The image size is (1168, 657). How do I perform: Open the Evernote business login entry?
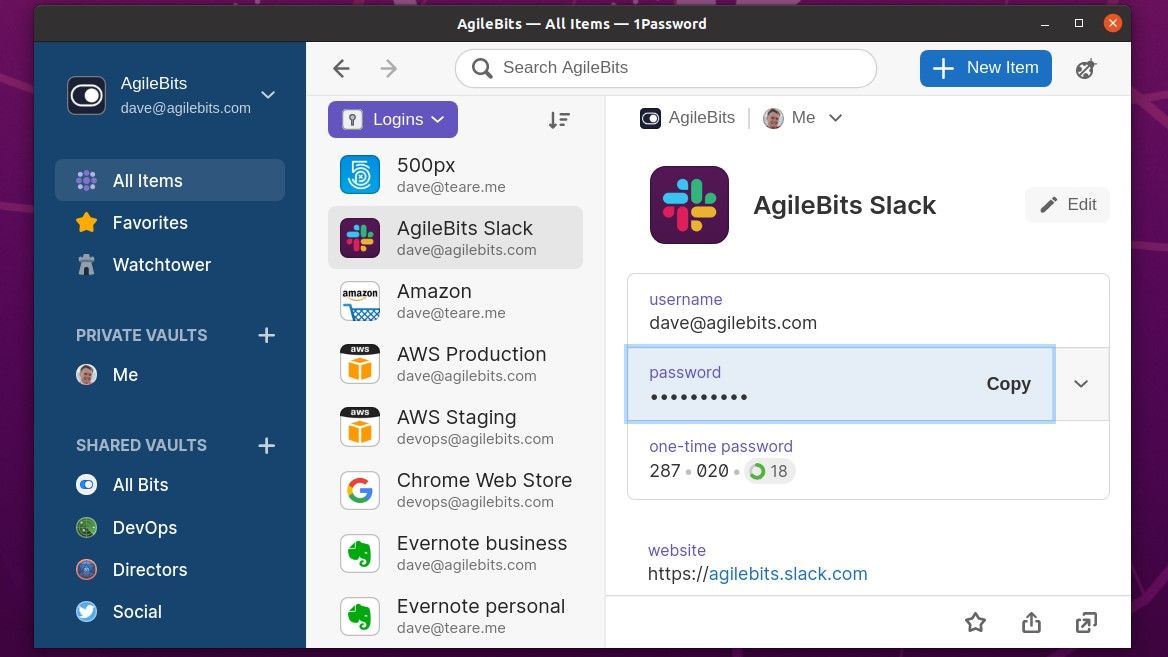click(x=455, y=553)
